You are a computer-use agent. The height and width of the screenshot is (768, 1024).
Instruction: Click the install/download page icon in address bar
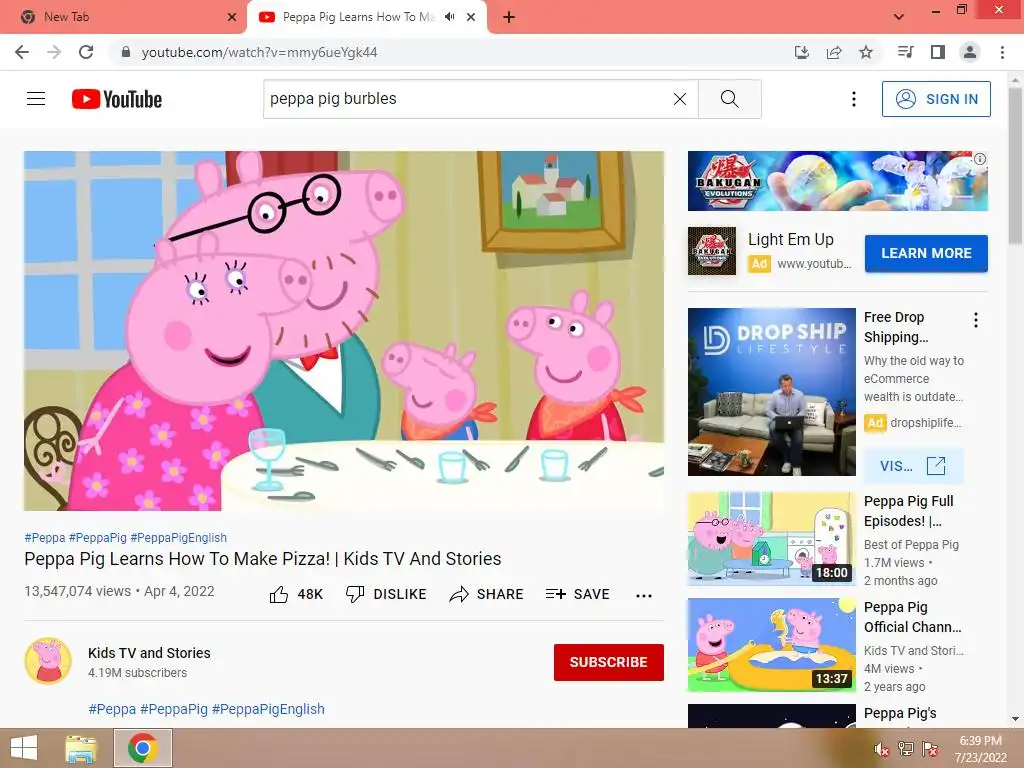click(x=802, y=52)
